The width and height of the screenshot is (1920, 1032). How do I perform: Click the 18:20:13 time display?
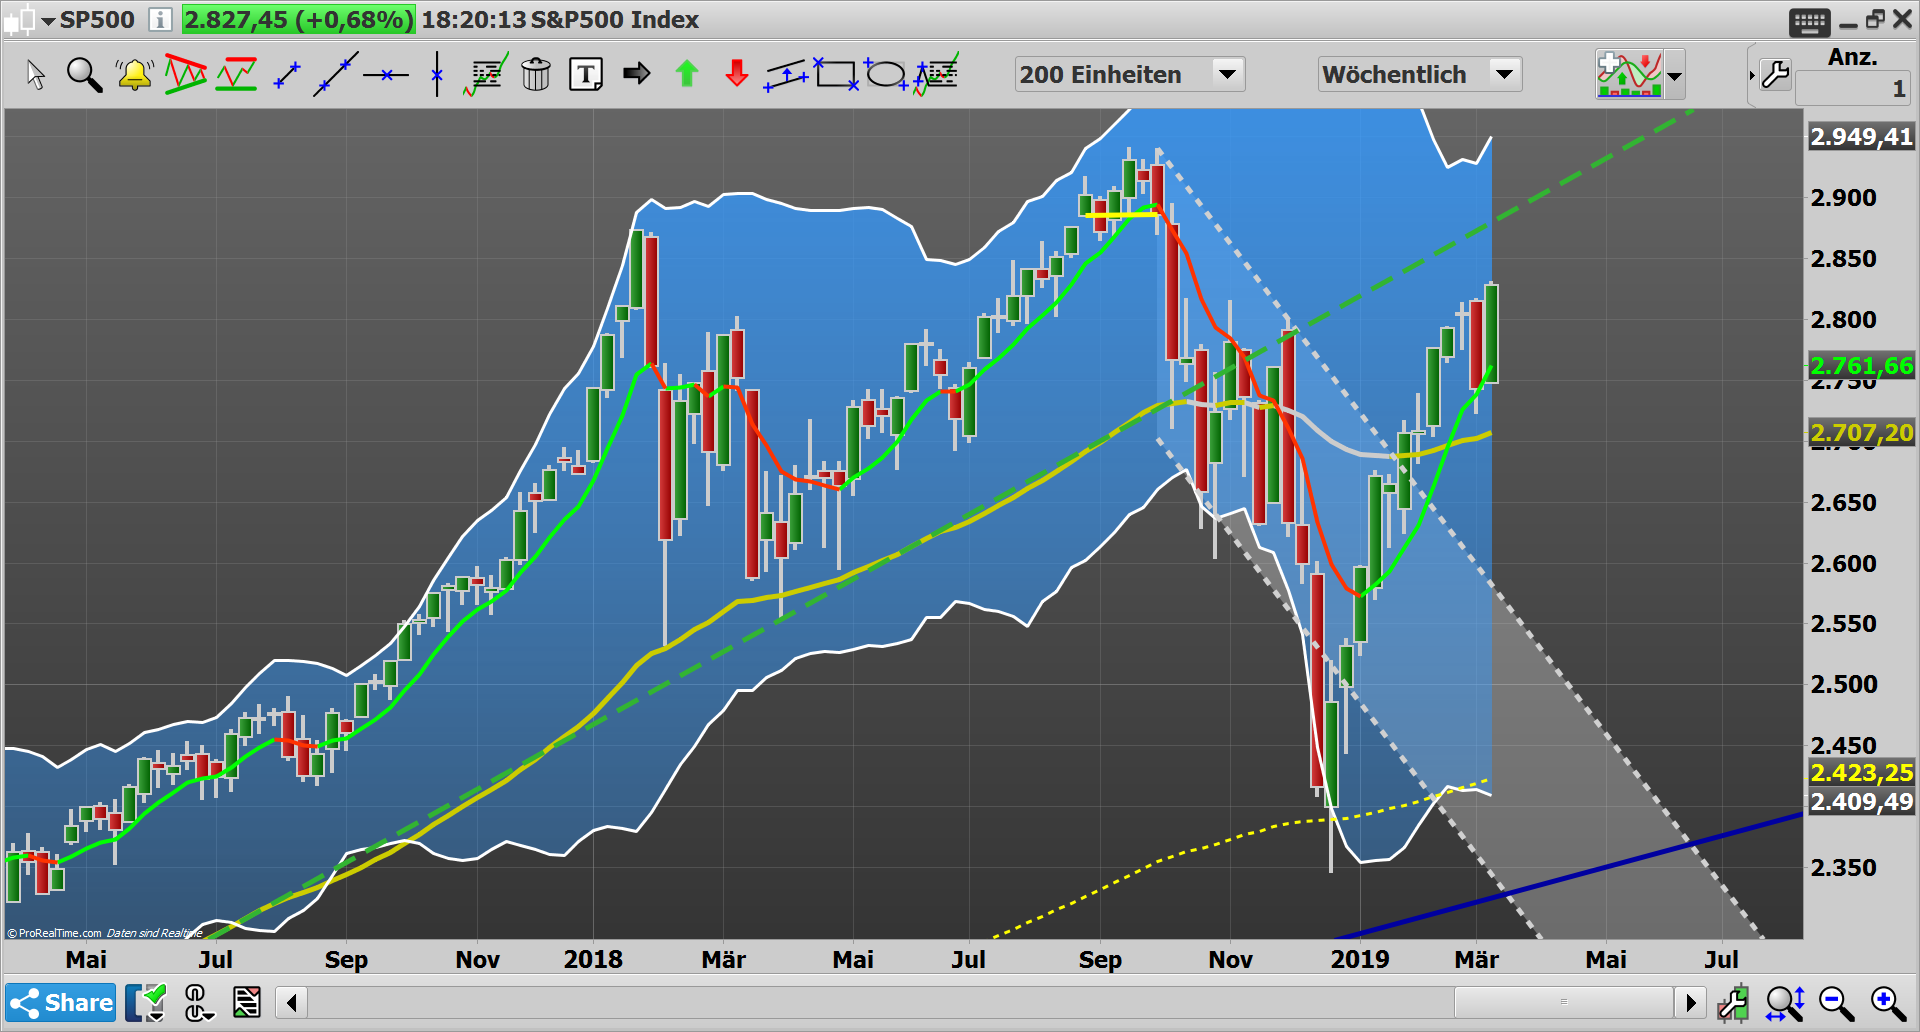point(474,19)
